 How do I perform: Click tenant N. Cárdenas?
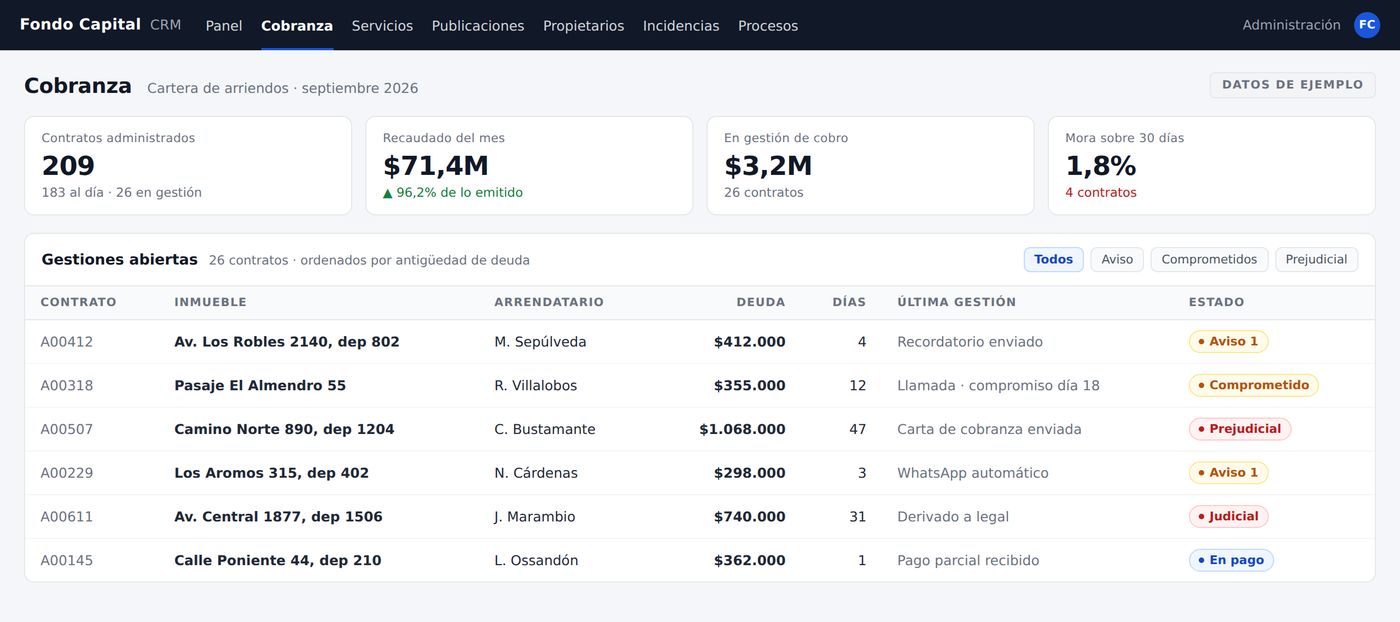point(536,473)
